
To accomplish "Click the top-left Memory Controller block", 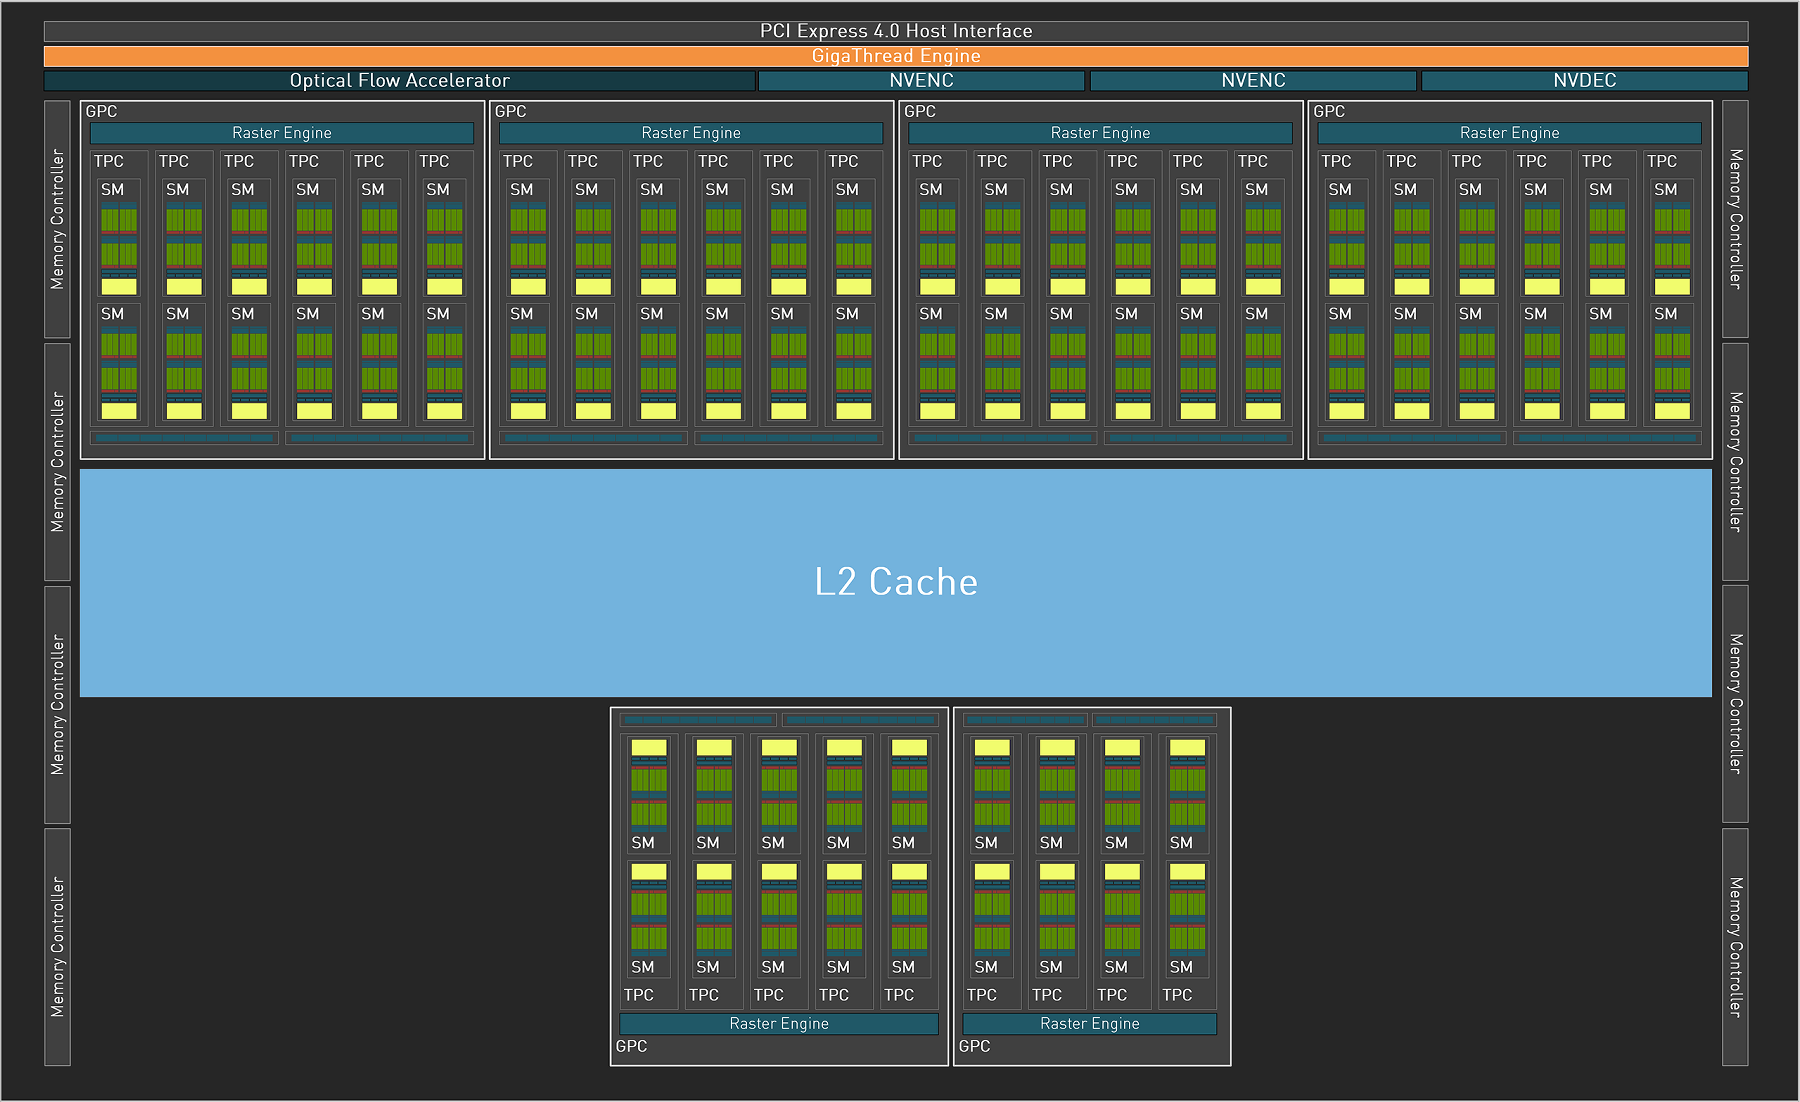I will pos(57,219).
